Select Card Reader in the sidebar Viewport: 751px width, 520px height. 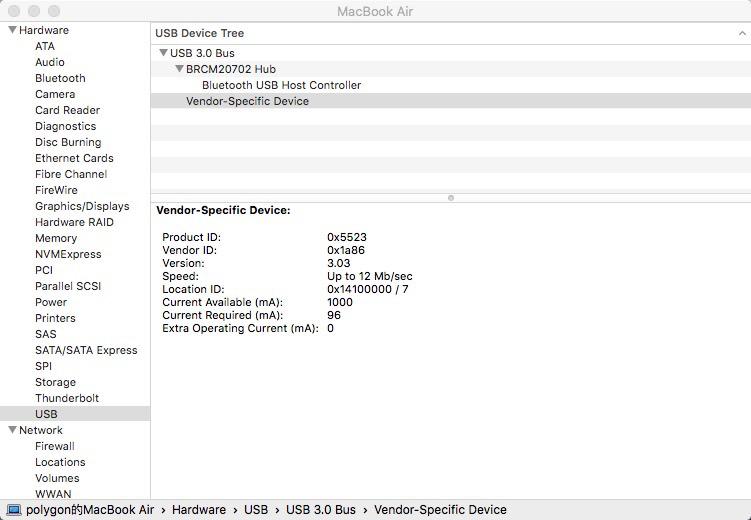[x=68, y=110]
